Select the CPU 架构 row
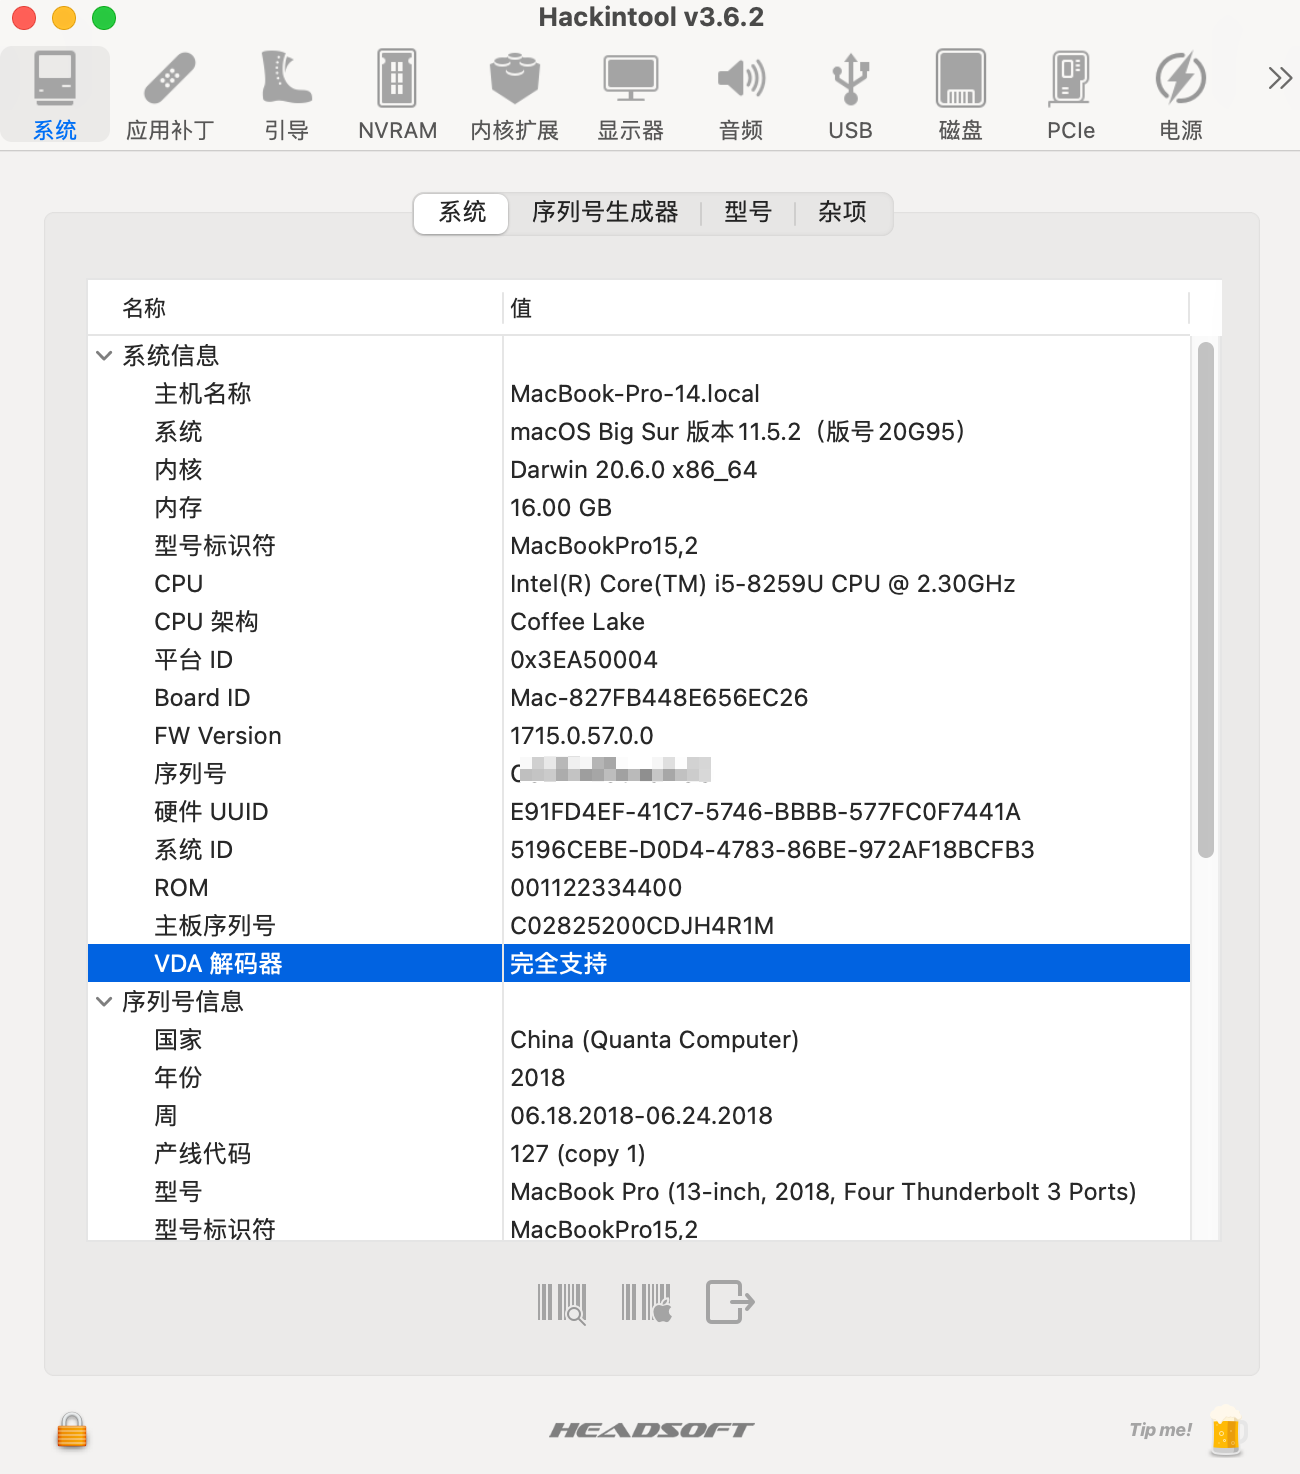The image size is (1300, 1474). coord(639,622)
